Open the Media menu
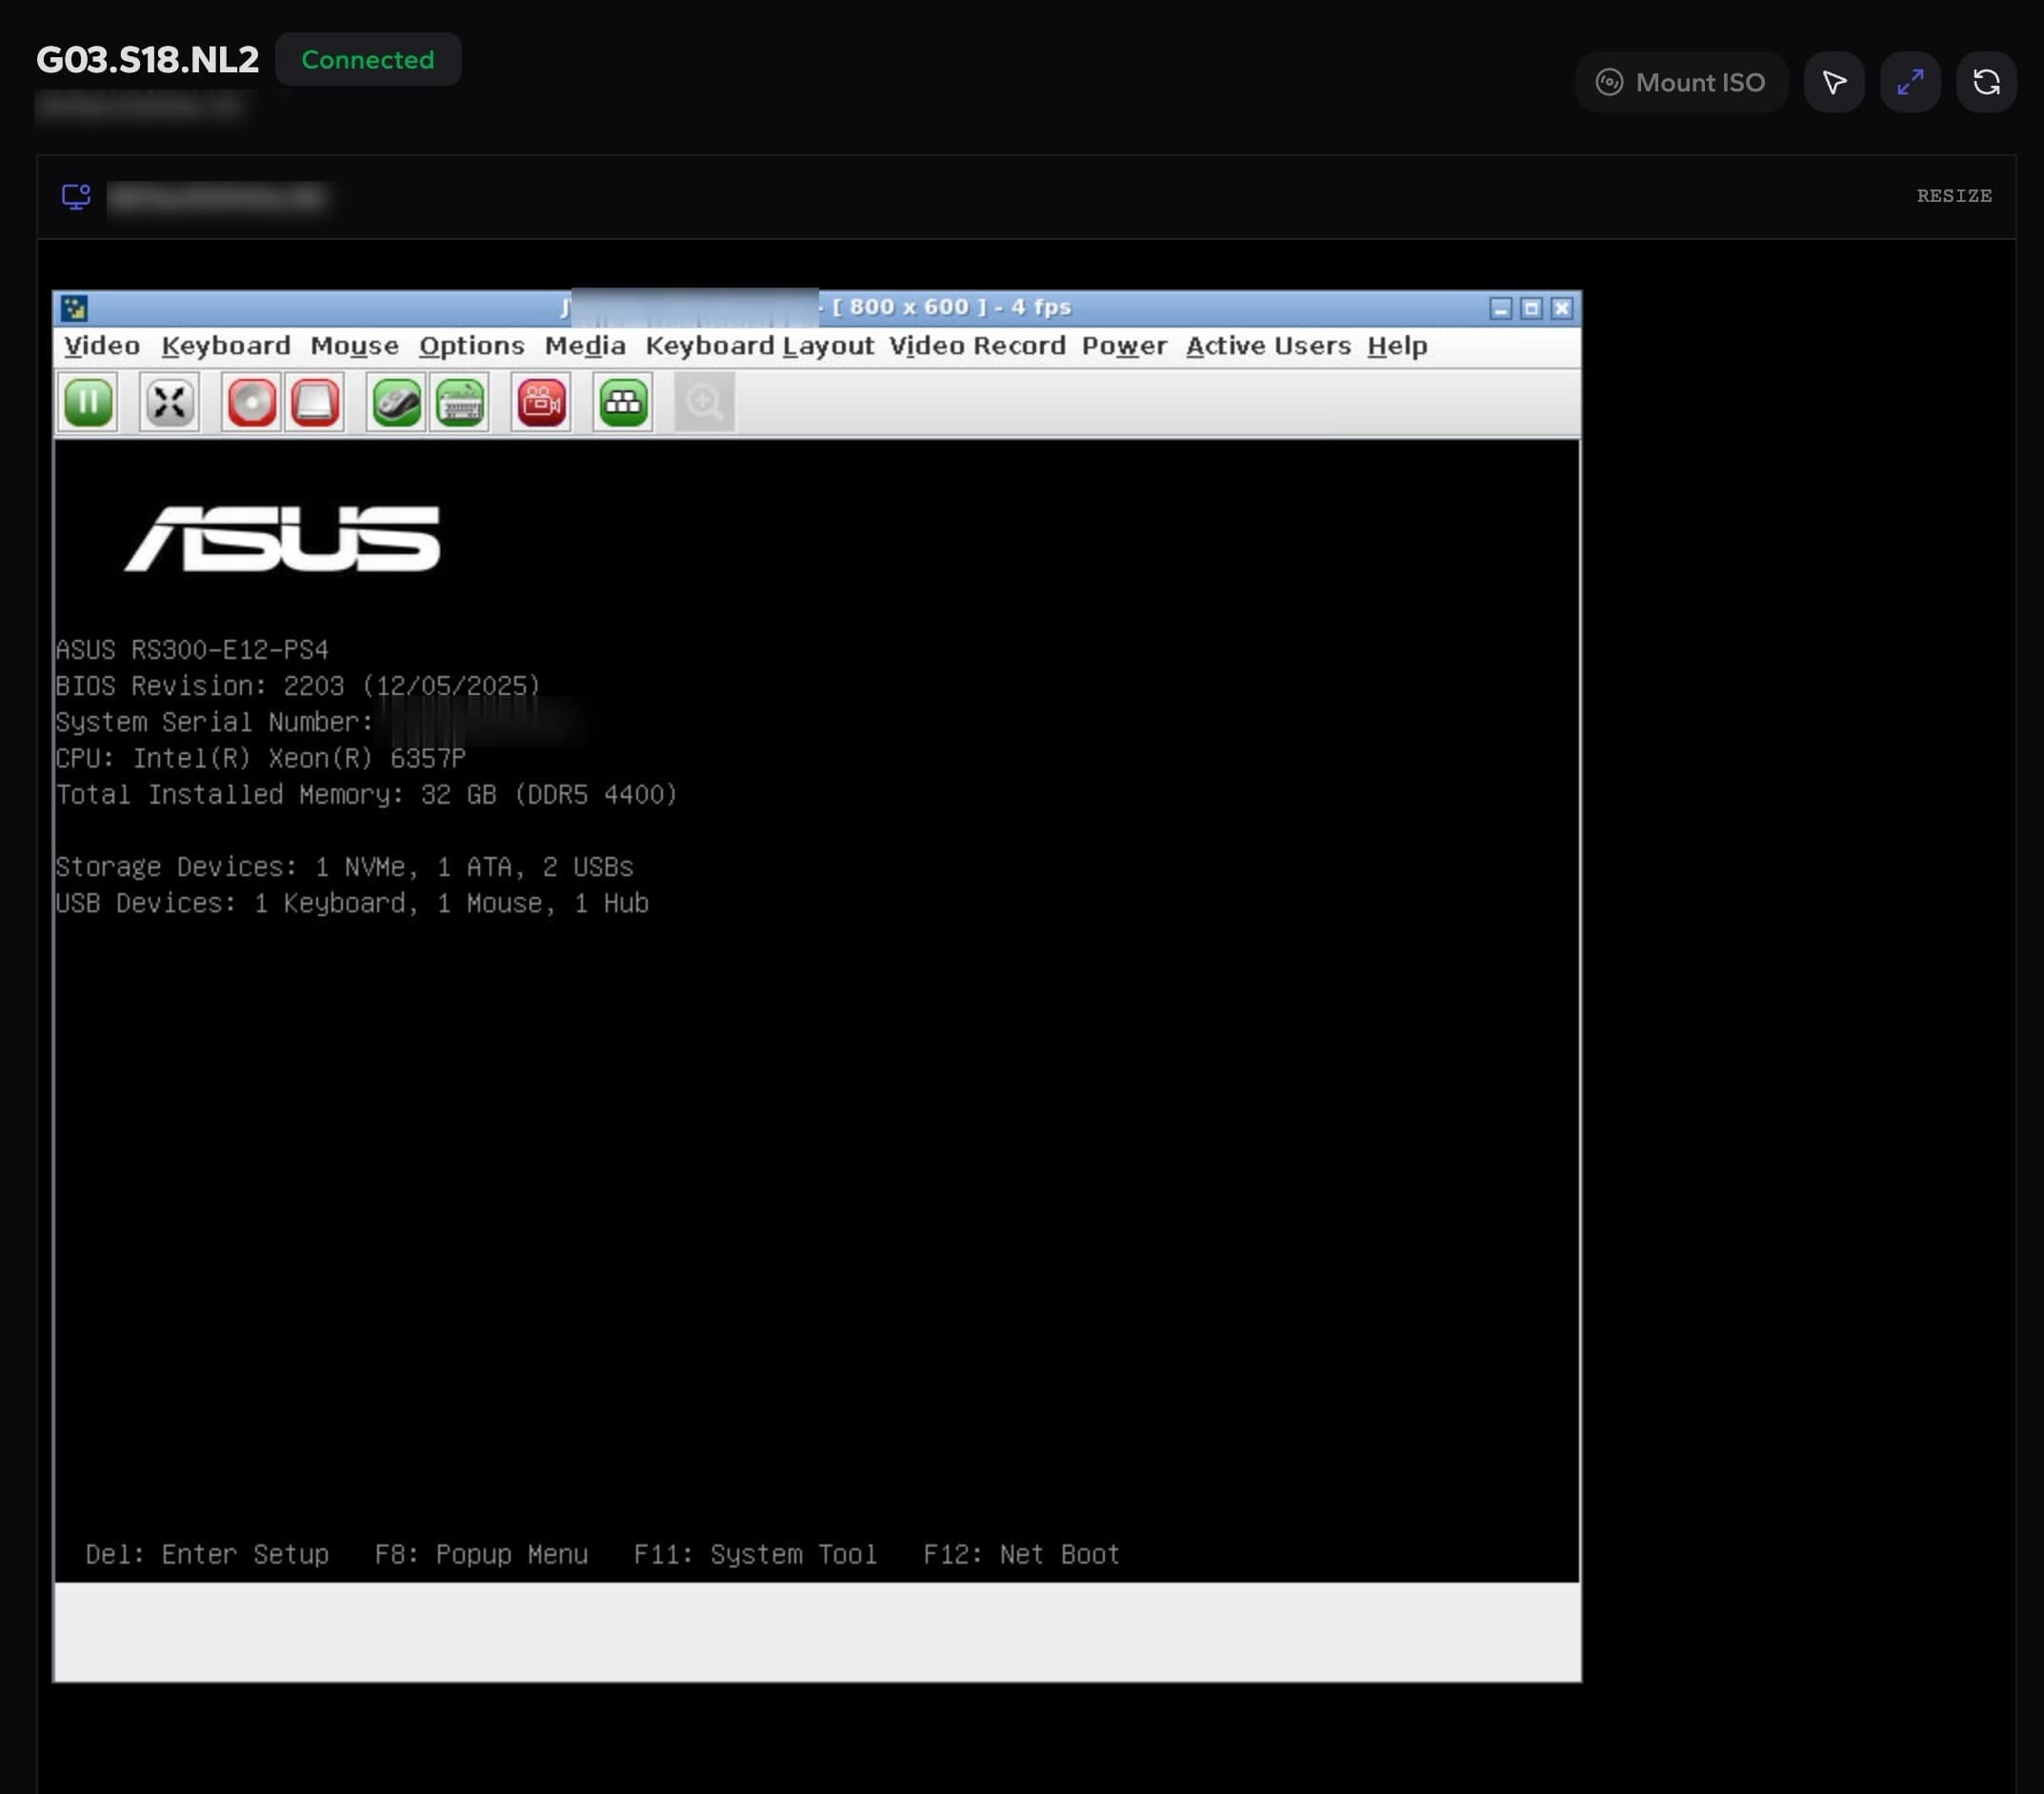Viewport: 2044px width, 1794px height. click(x=585, y=346)
